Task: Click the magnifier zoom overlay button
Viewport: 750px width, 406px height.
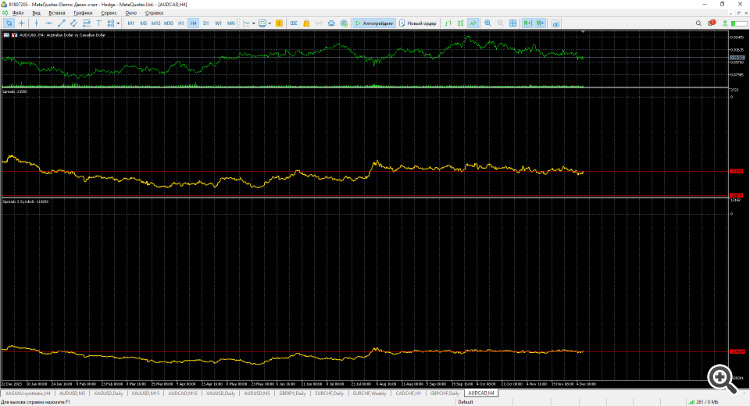Action: (x=722, y=379)
